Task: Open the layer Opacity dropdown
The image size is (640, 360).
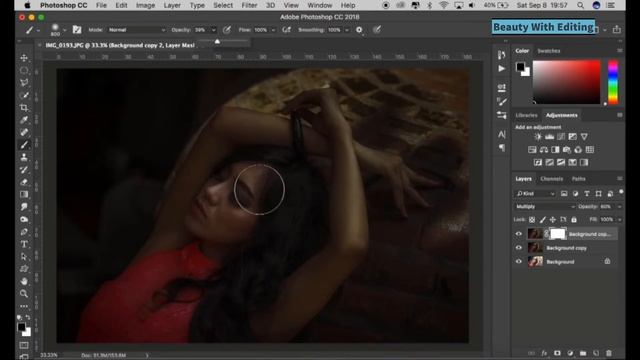Action: [620, 207]
